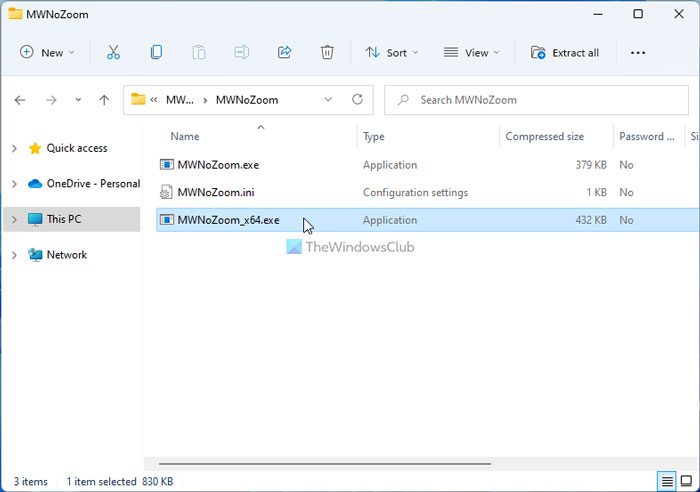Image resolution: width=700 pixels, height=492 pixels.
Task: Select Network in navigation pane
Action: click(67, 255)
